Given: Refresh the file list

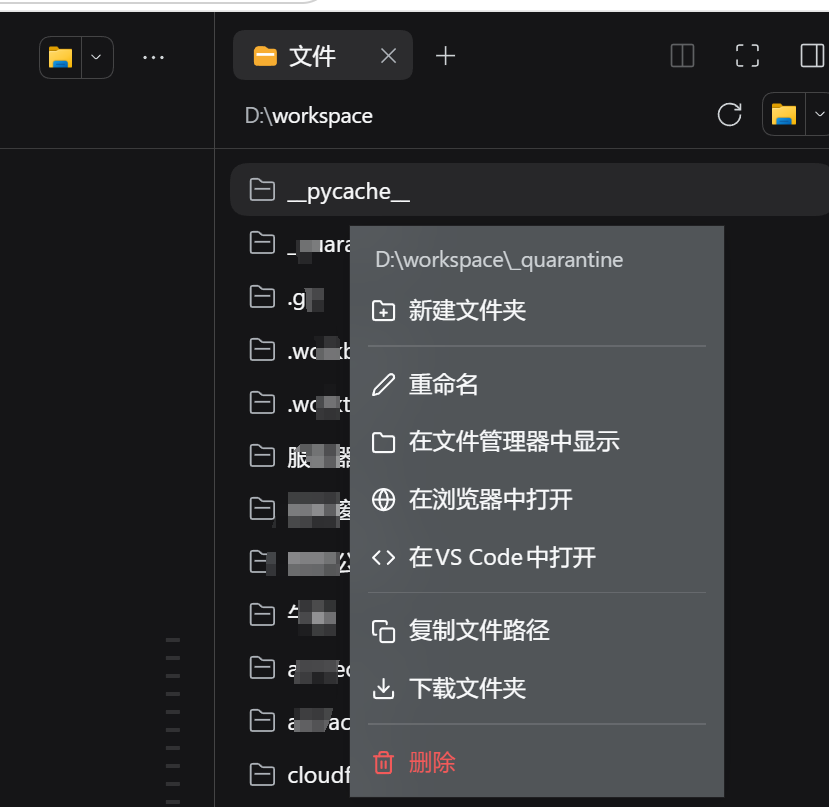Looking at the screenshot, I should click(729, 114).
